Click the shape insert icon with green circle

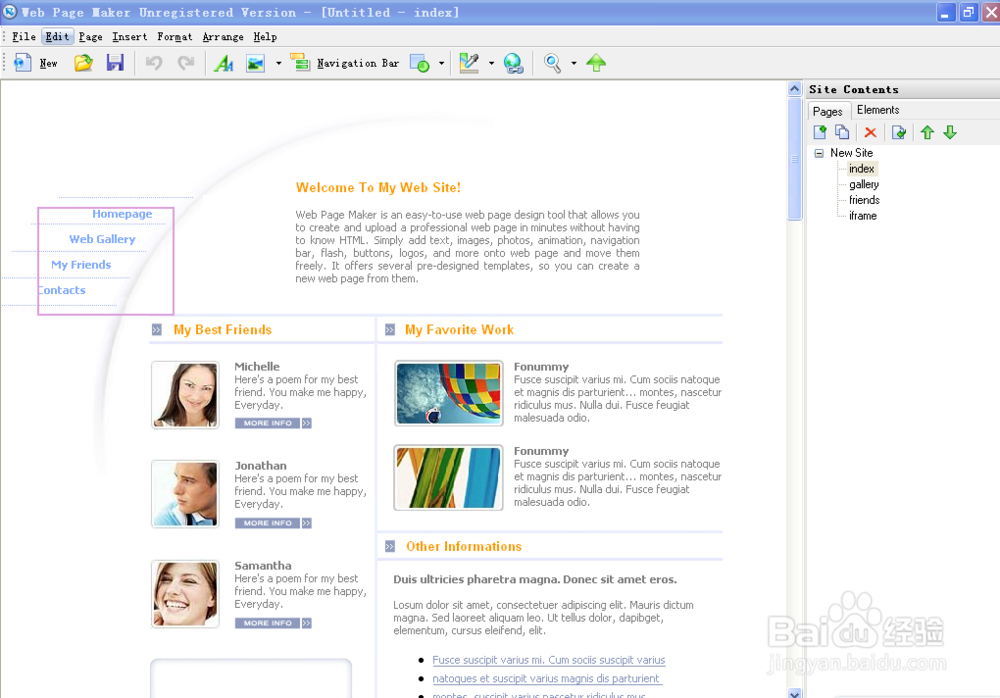point(420,63)
